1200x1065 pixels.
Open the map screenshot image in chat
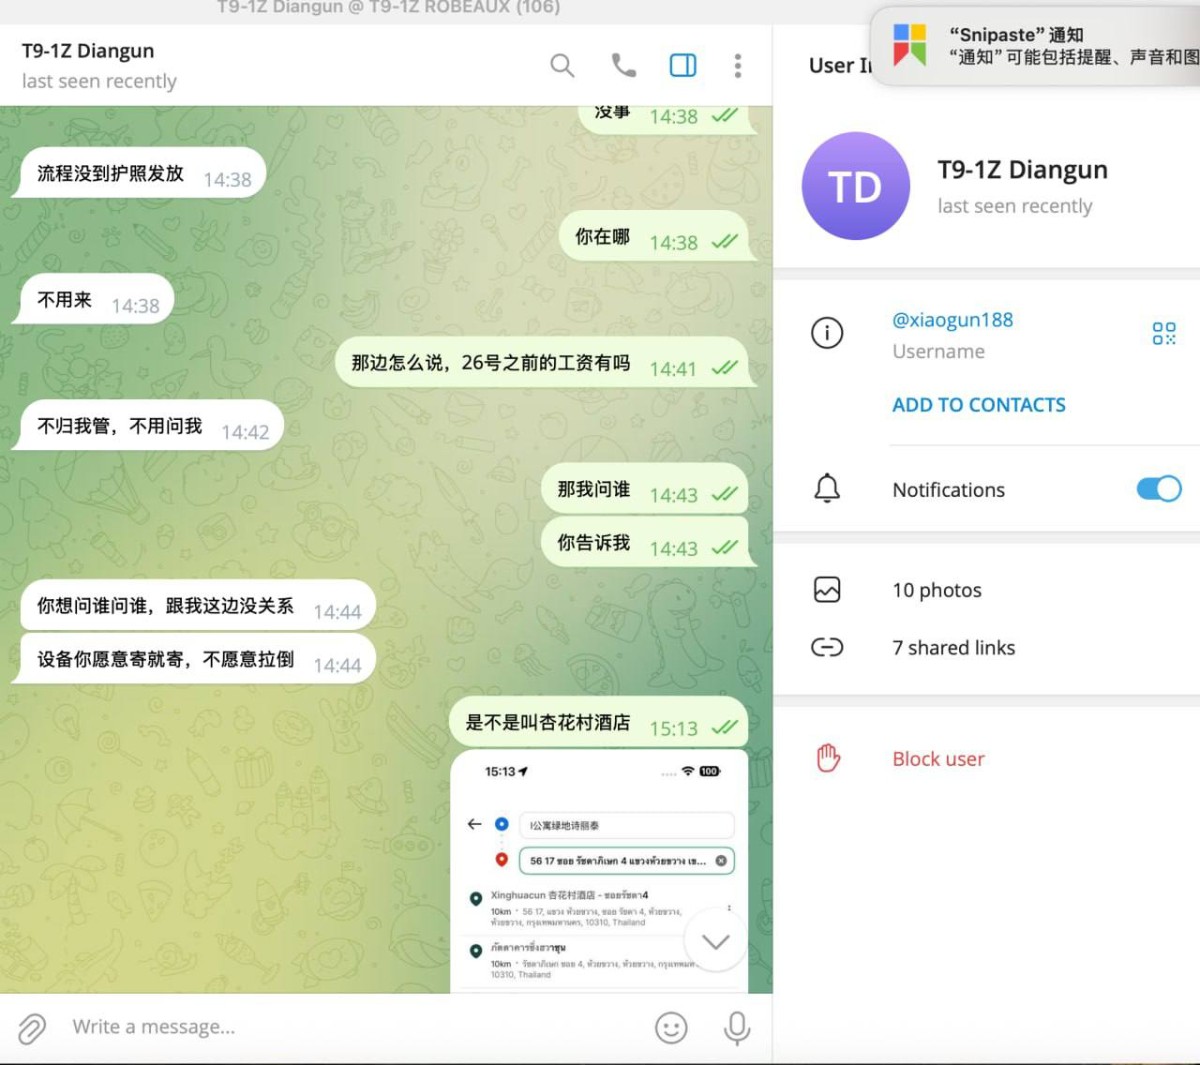[599, 872]
